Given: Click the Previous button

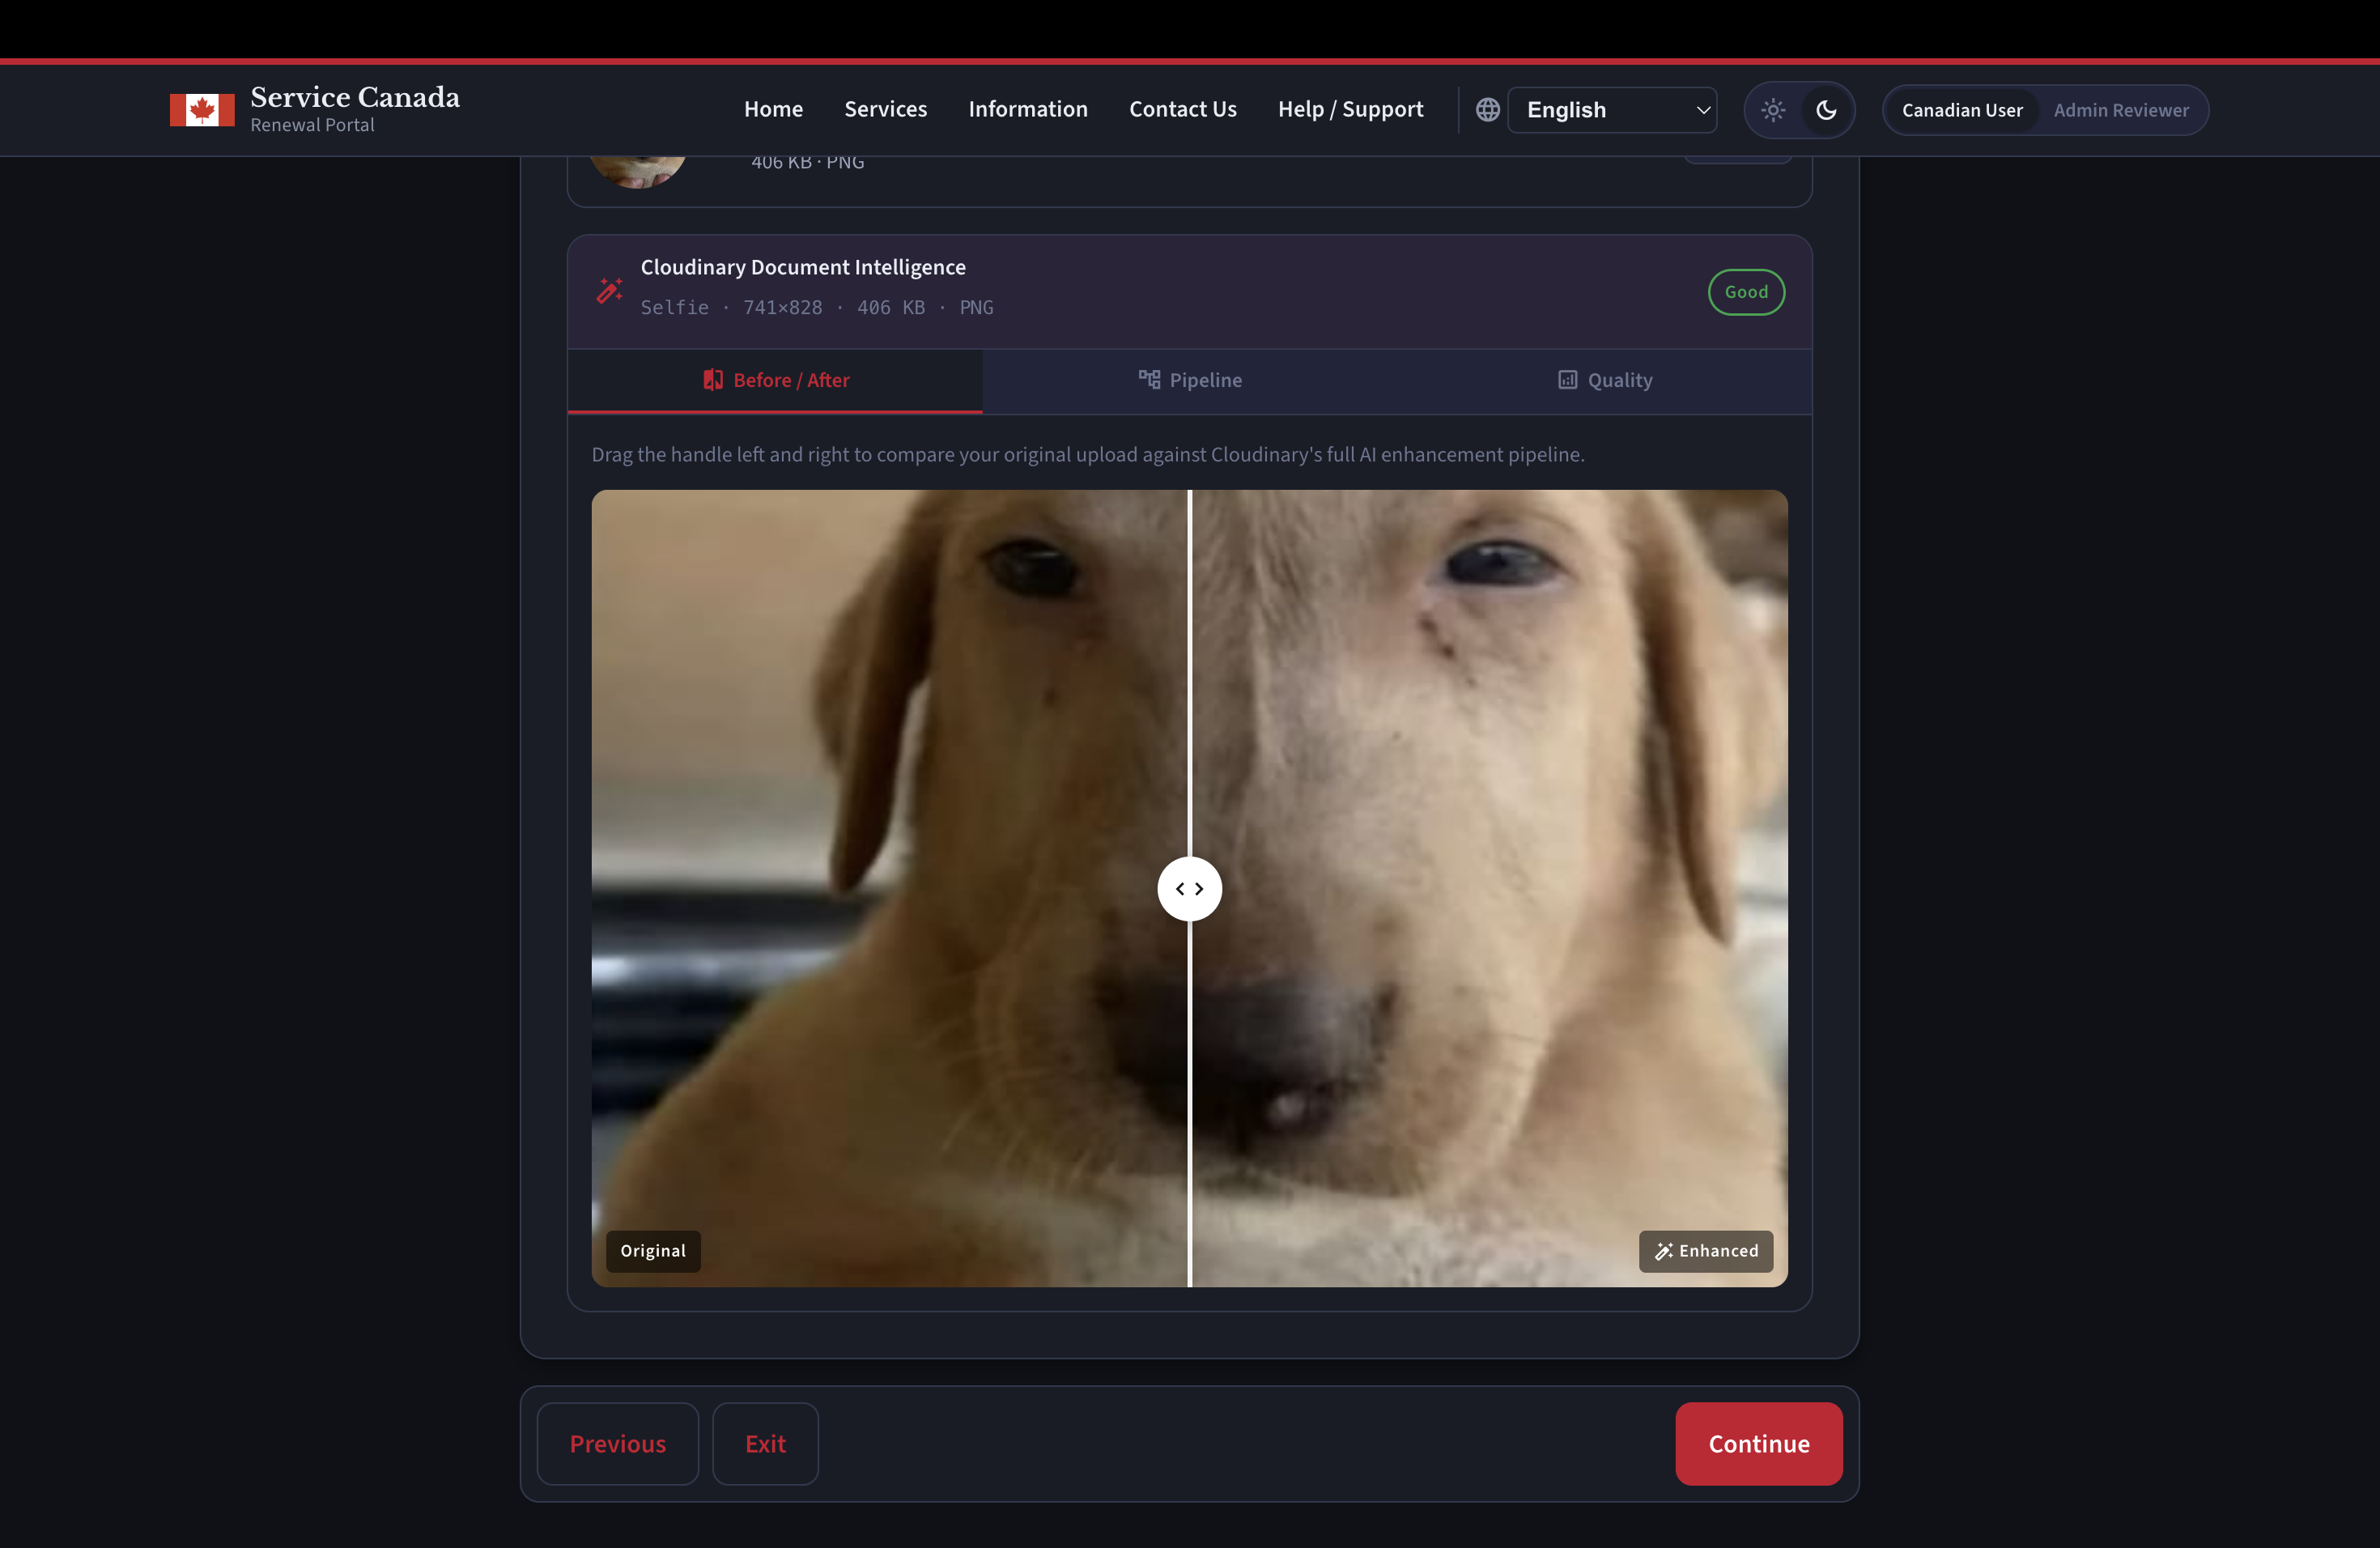Looking at the screenshot, I should point(617,1443).
